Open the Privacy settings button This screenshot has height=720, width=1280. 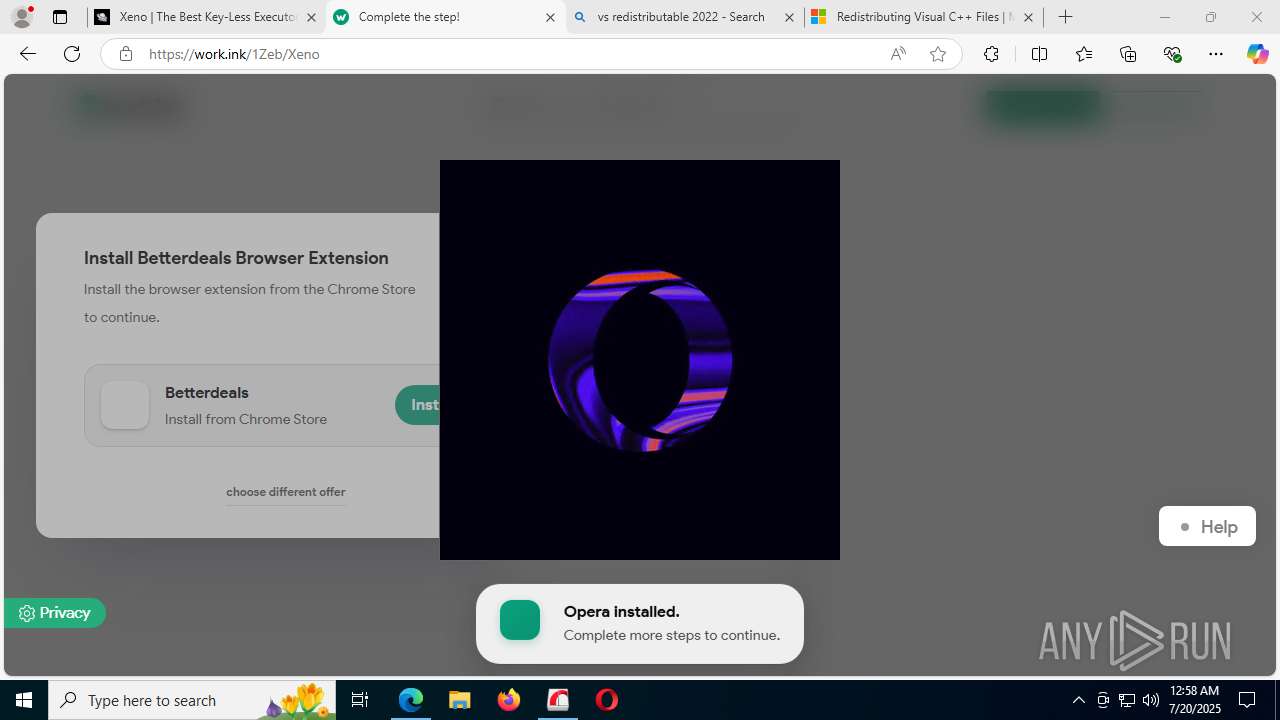(55, 613)
